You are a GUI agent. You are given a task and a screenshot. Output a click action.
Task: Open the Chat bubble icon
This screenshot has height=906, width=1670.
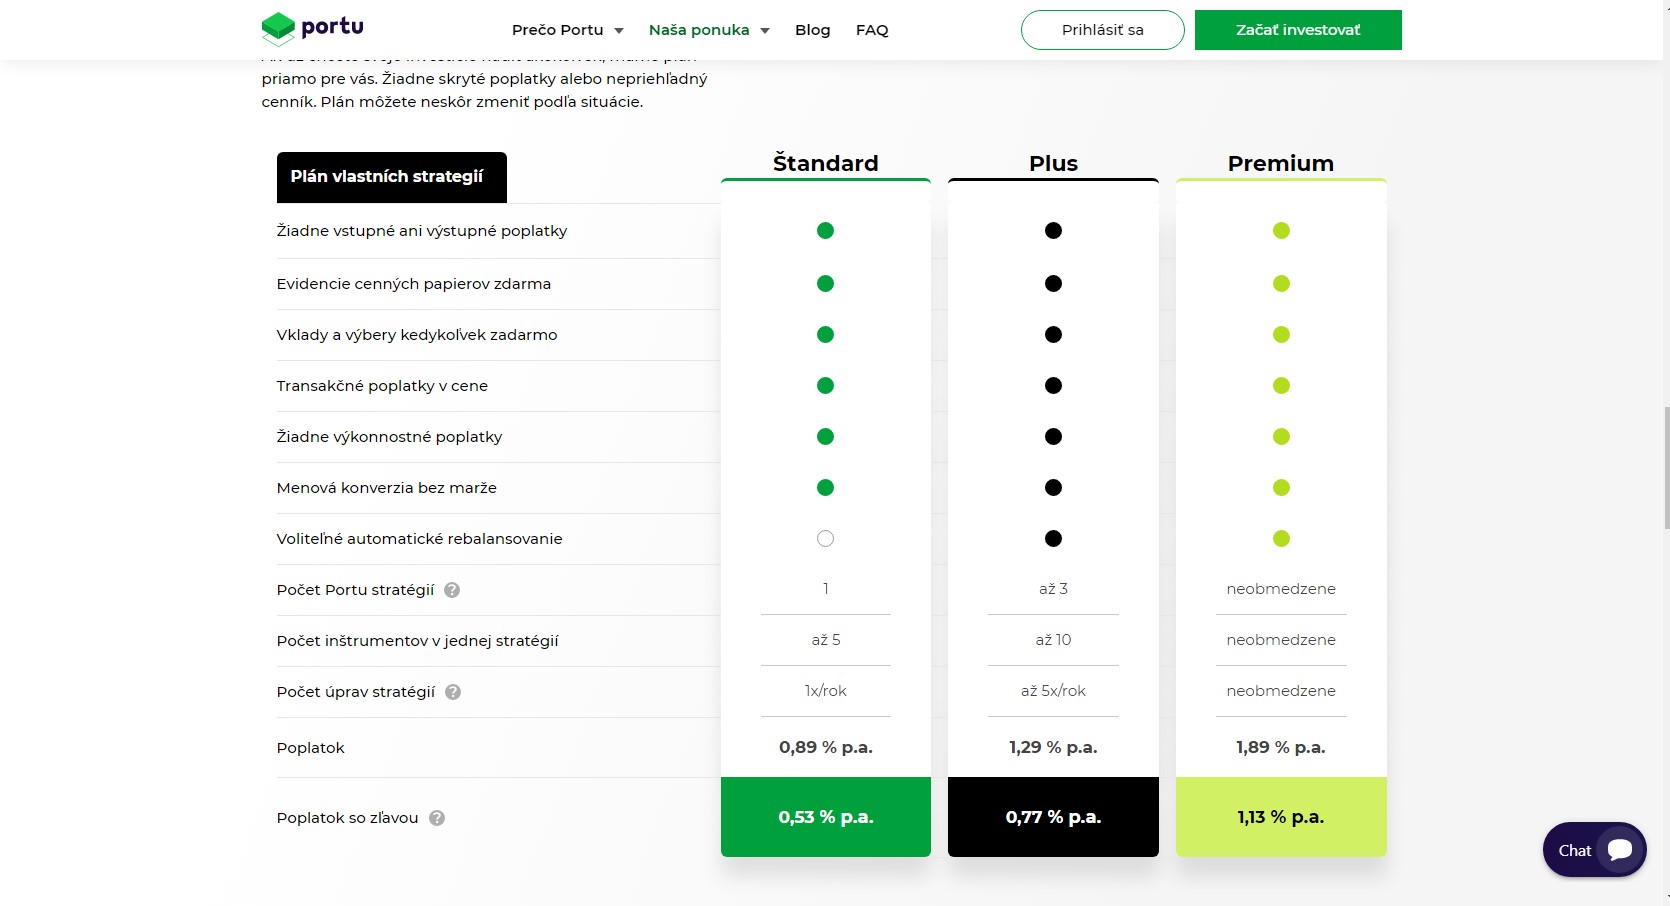(x=1620, y=850)
